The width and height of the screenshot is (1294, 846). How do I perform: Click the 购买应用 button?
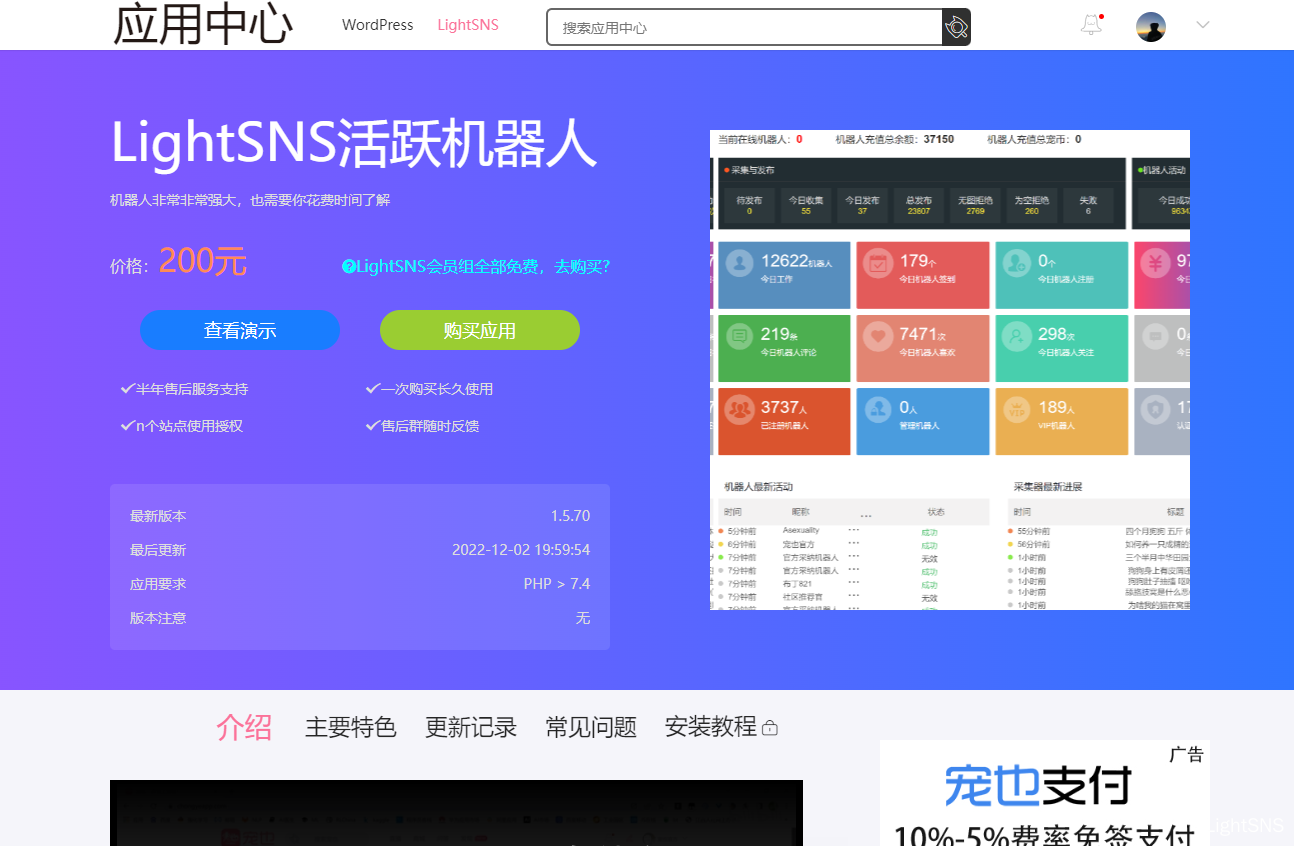pos(480,330)
